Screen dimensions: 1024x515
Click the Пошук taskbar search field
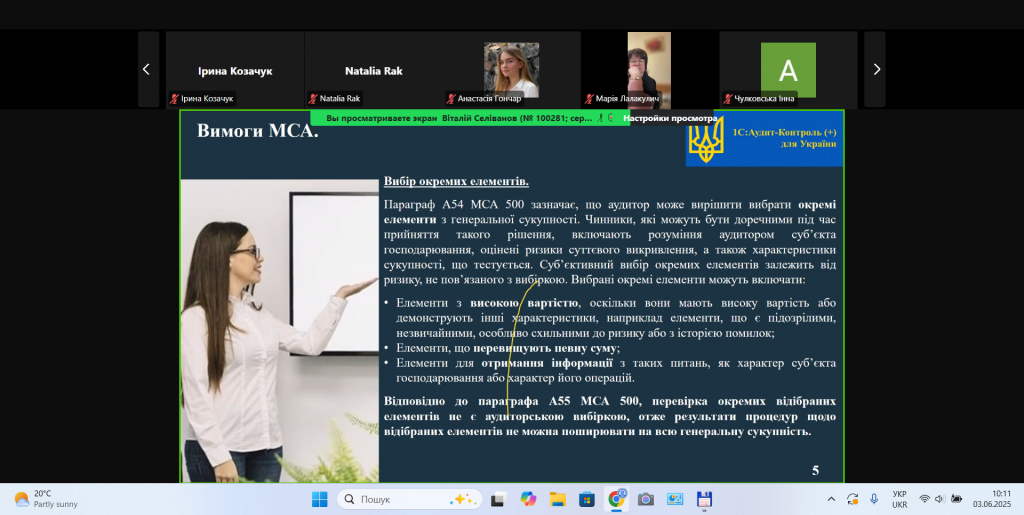409,499
